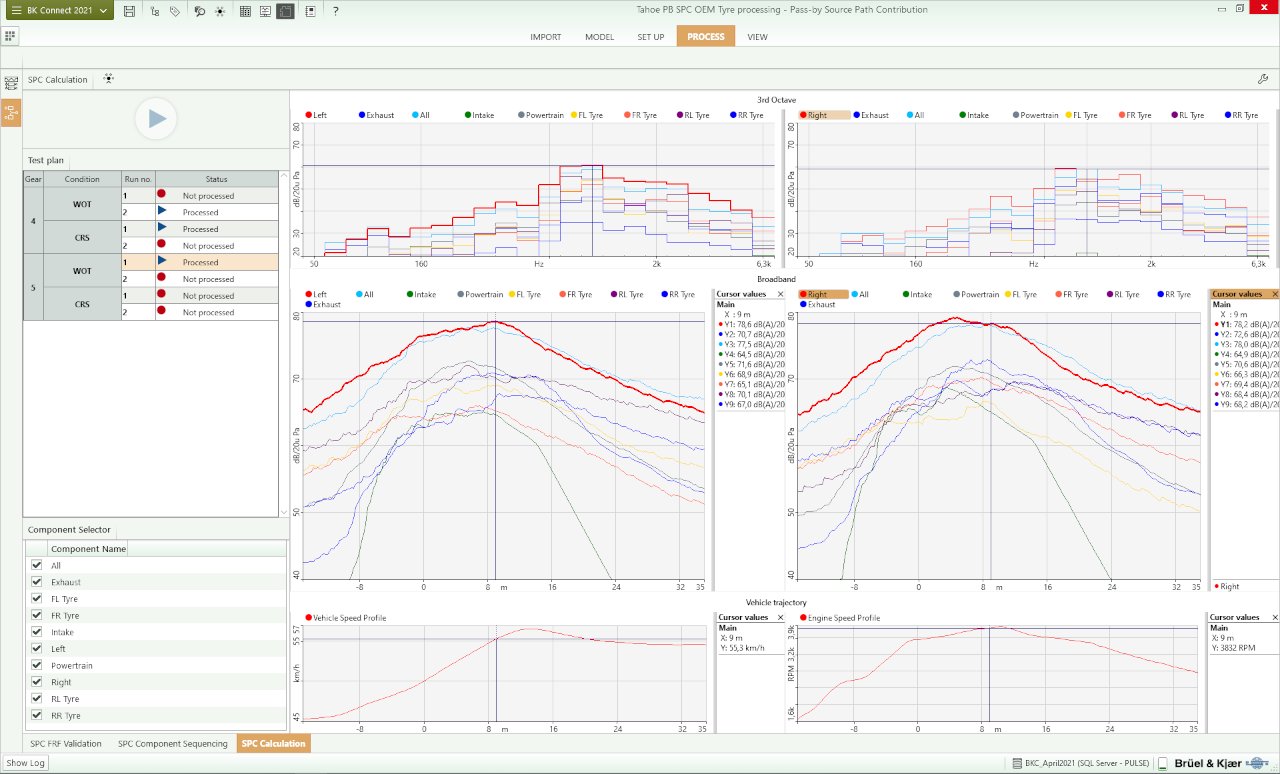1280x774 pixels.
Task: Close the left Broadband cursor values panel
Action: pos(781,294)
